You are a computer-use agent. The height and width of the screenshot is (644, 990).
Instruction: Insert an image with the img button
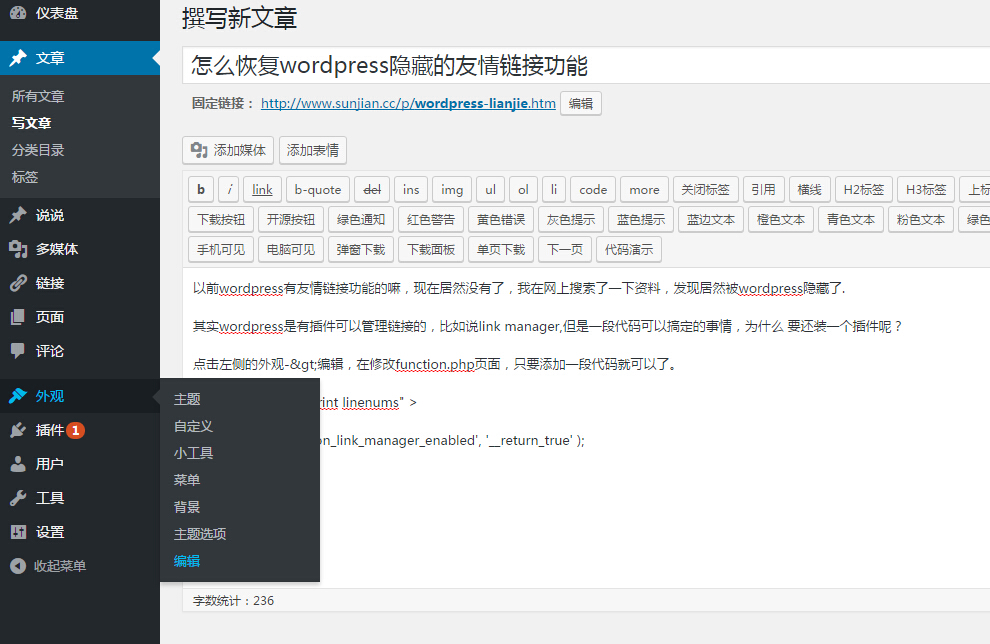point(452,189)
